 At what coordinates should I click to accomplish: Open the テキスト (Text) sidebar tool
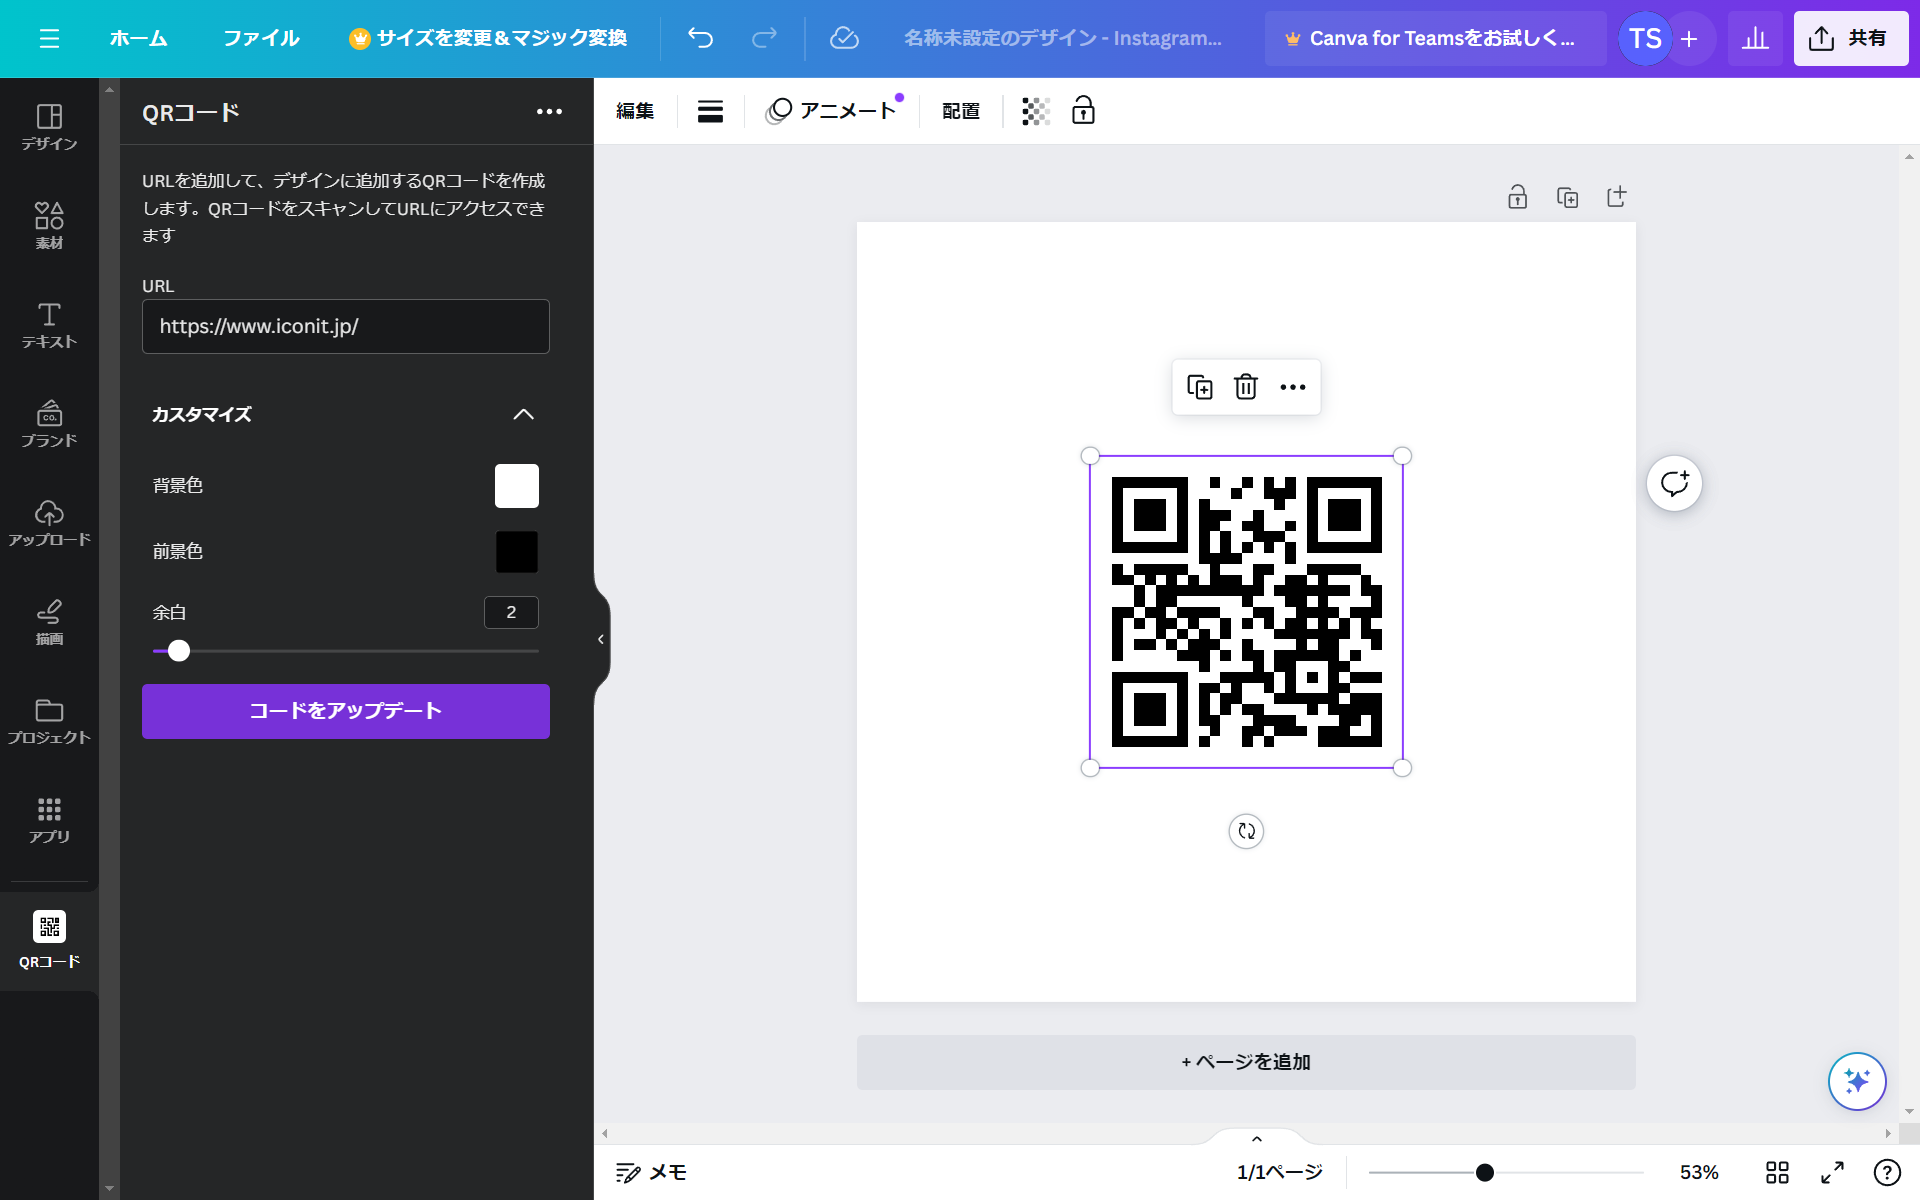(49, 325)
